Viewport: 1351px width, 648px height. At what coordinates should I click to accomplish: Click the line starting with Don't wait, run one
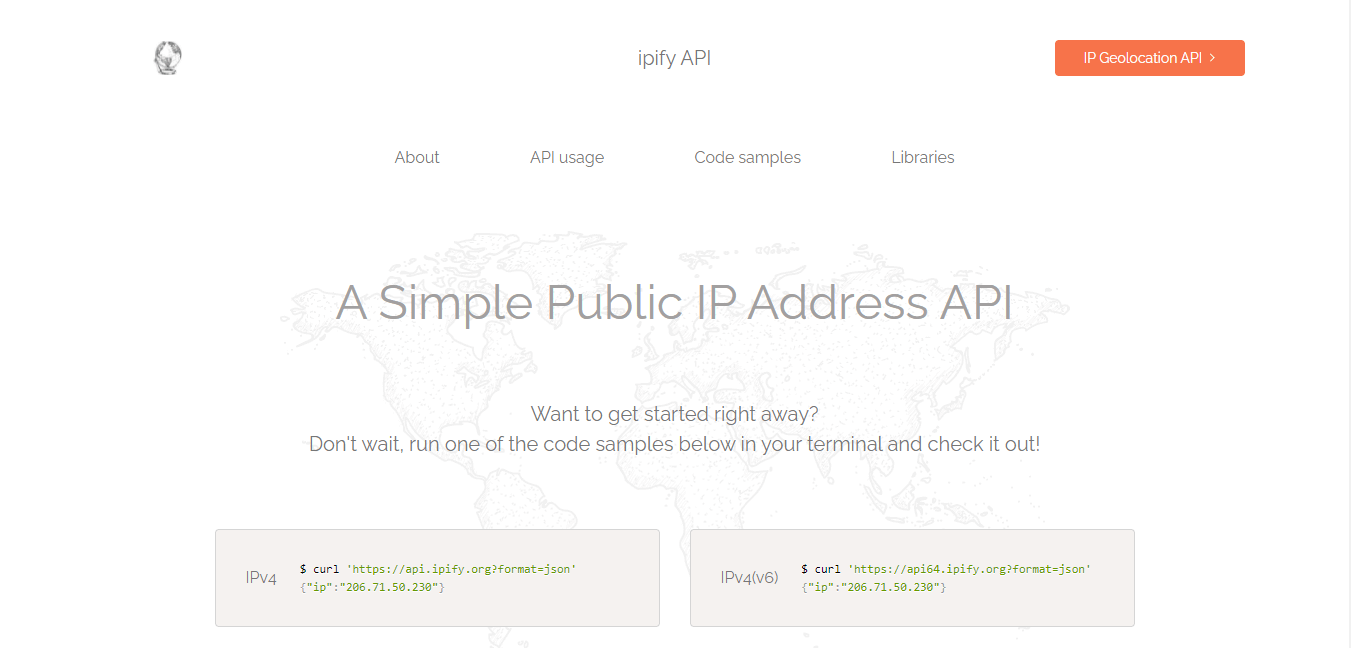tap(675, 444)
